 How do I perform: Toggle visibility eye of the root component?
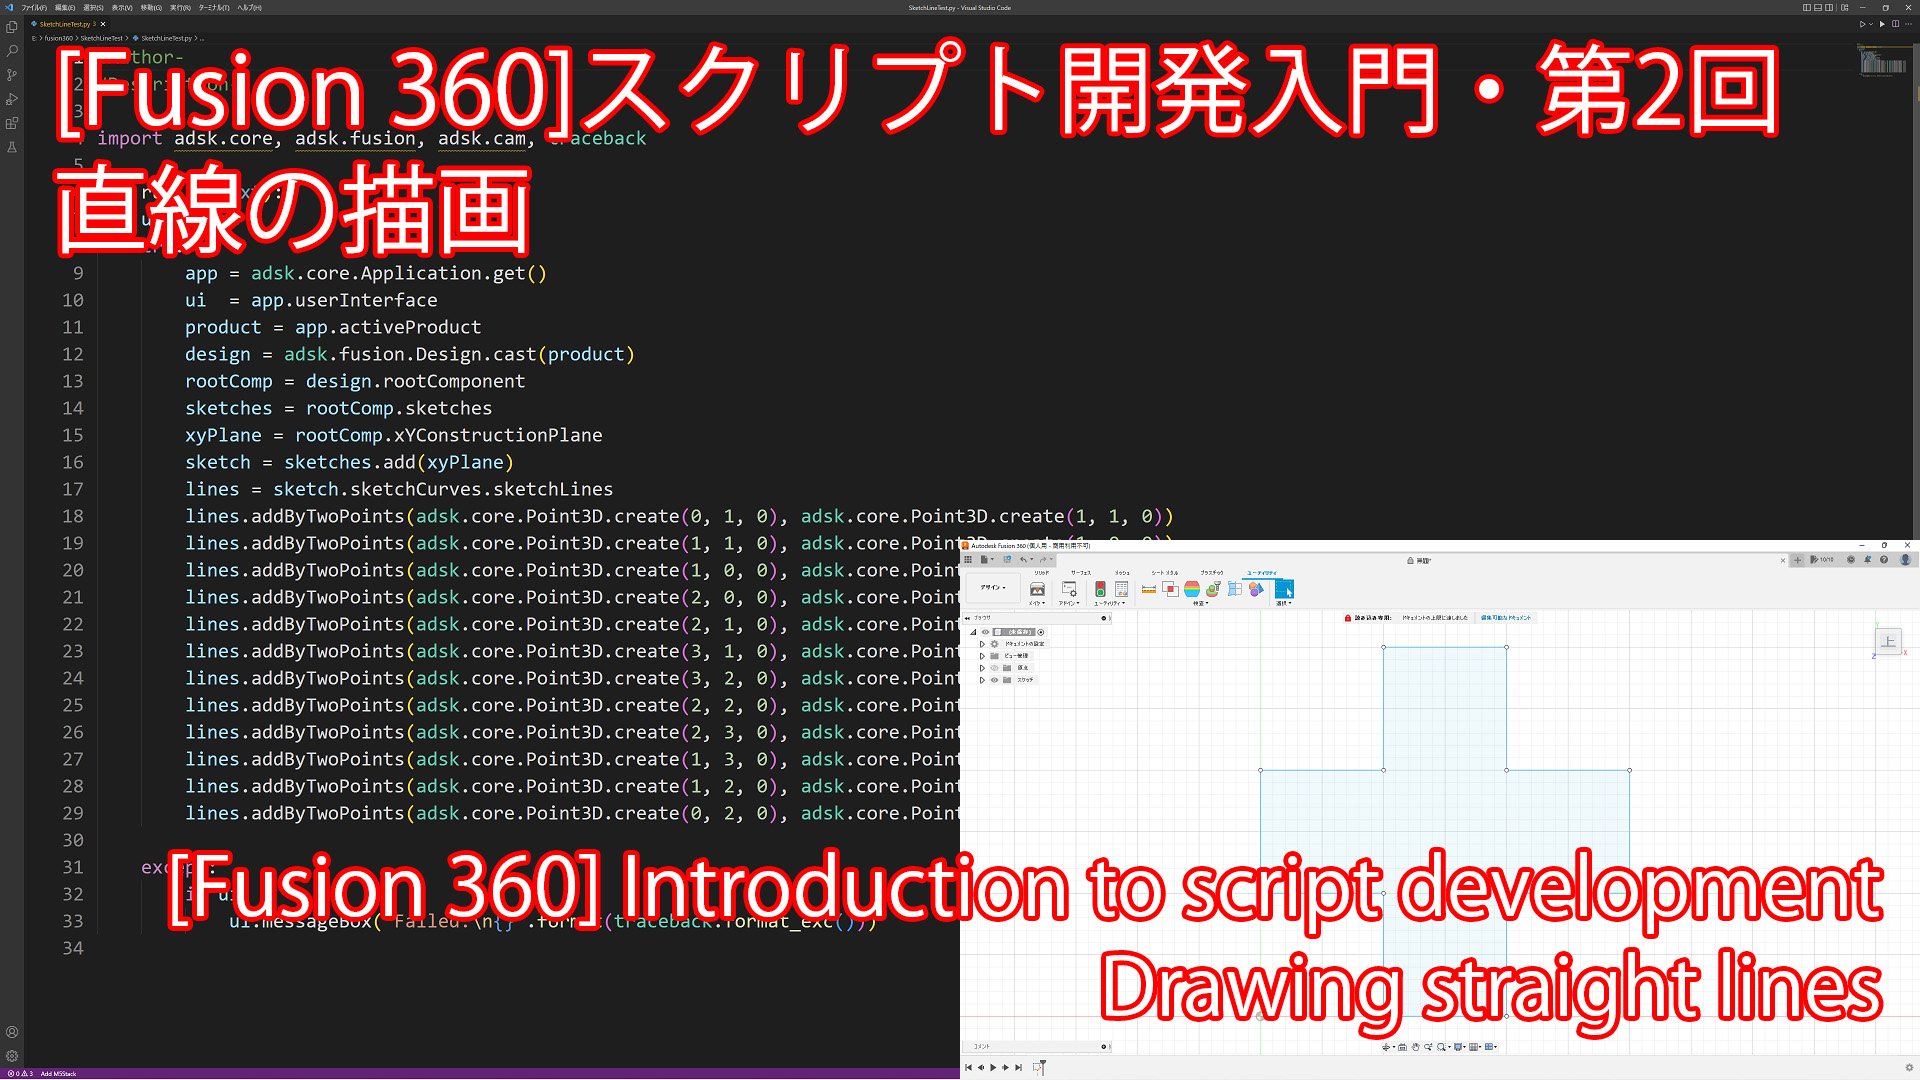click(985, 632)
